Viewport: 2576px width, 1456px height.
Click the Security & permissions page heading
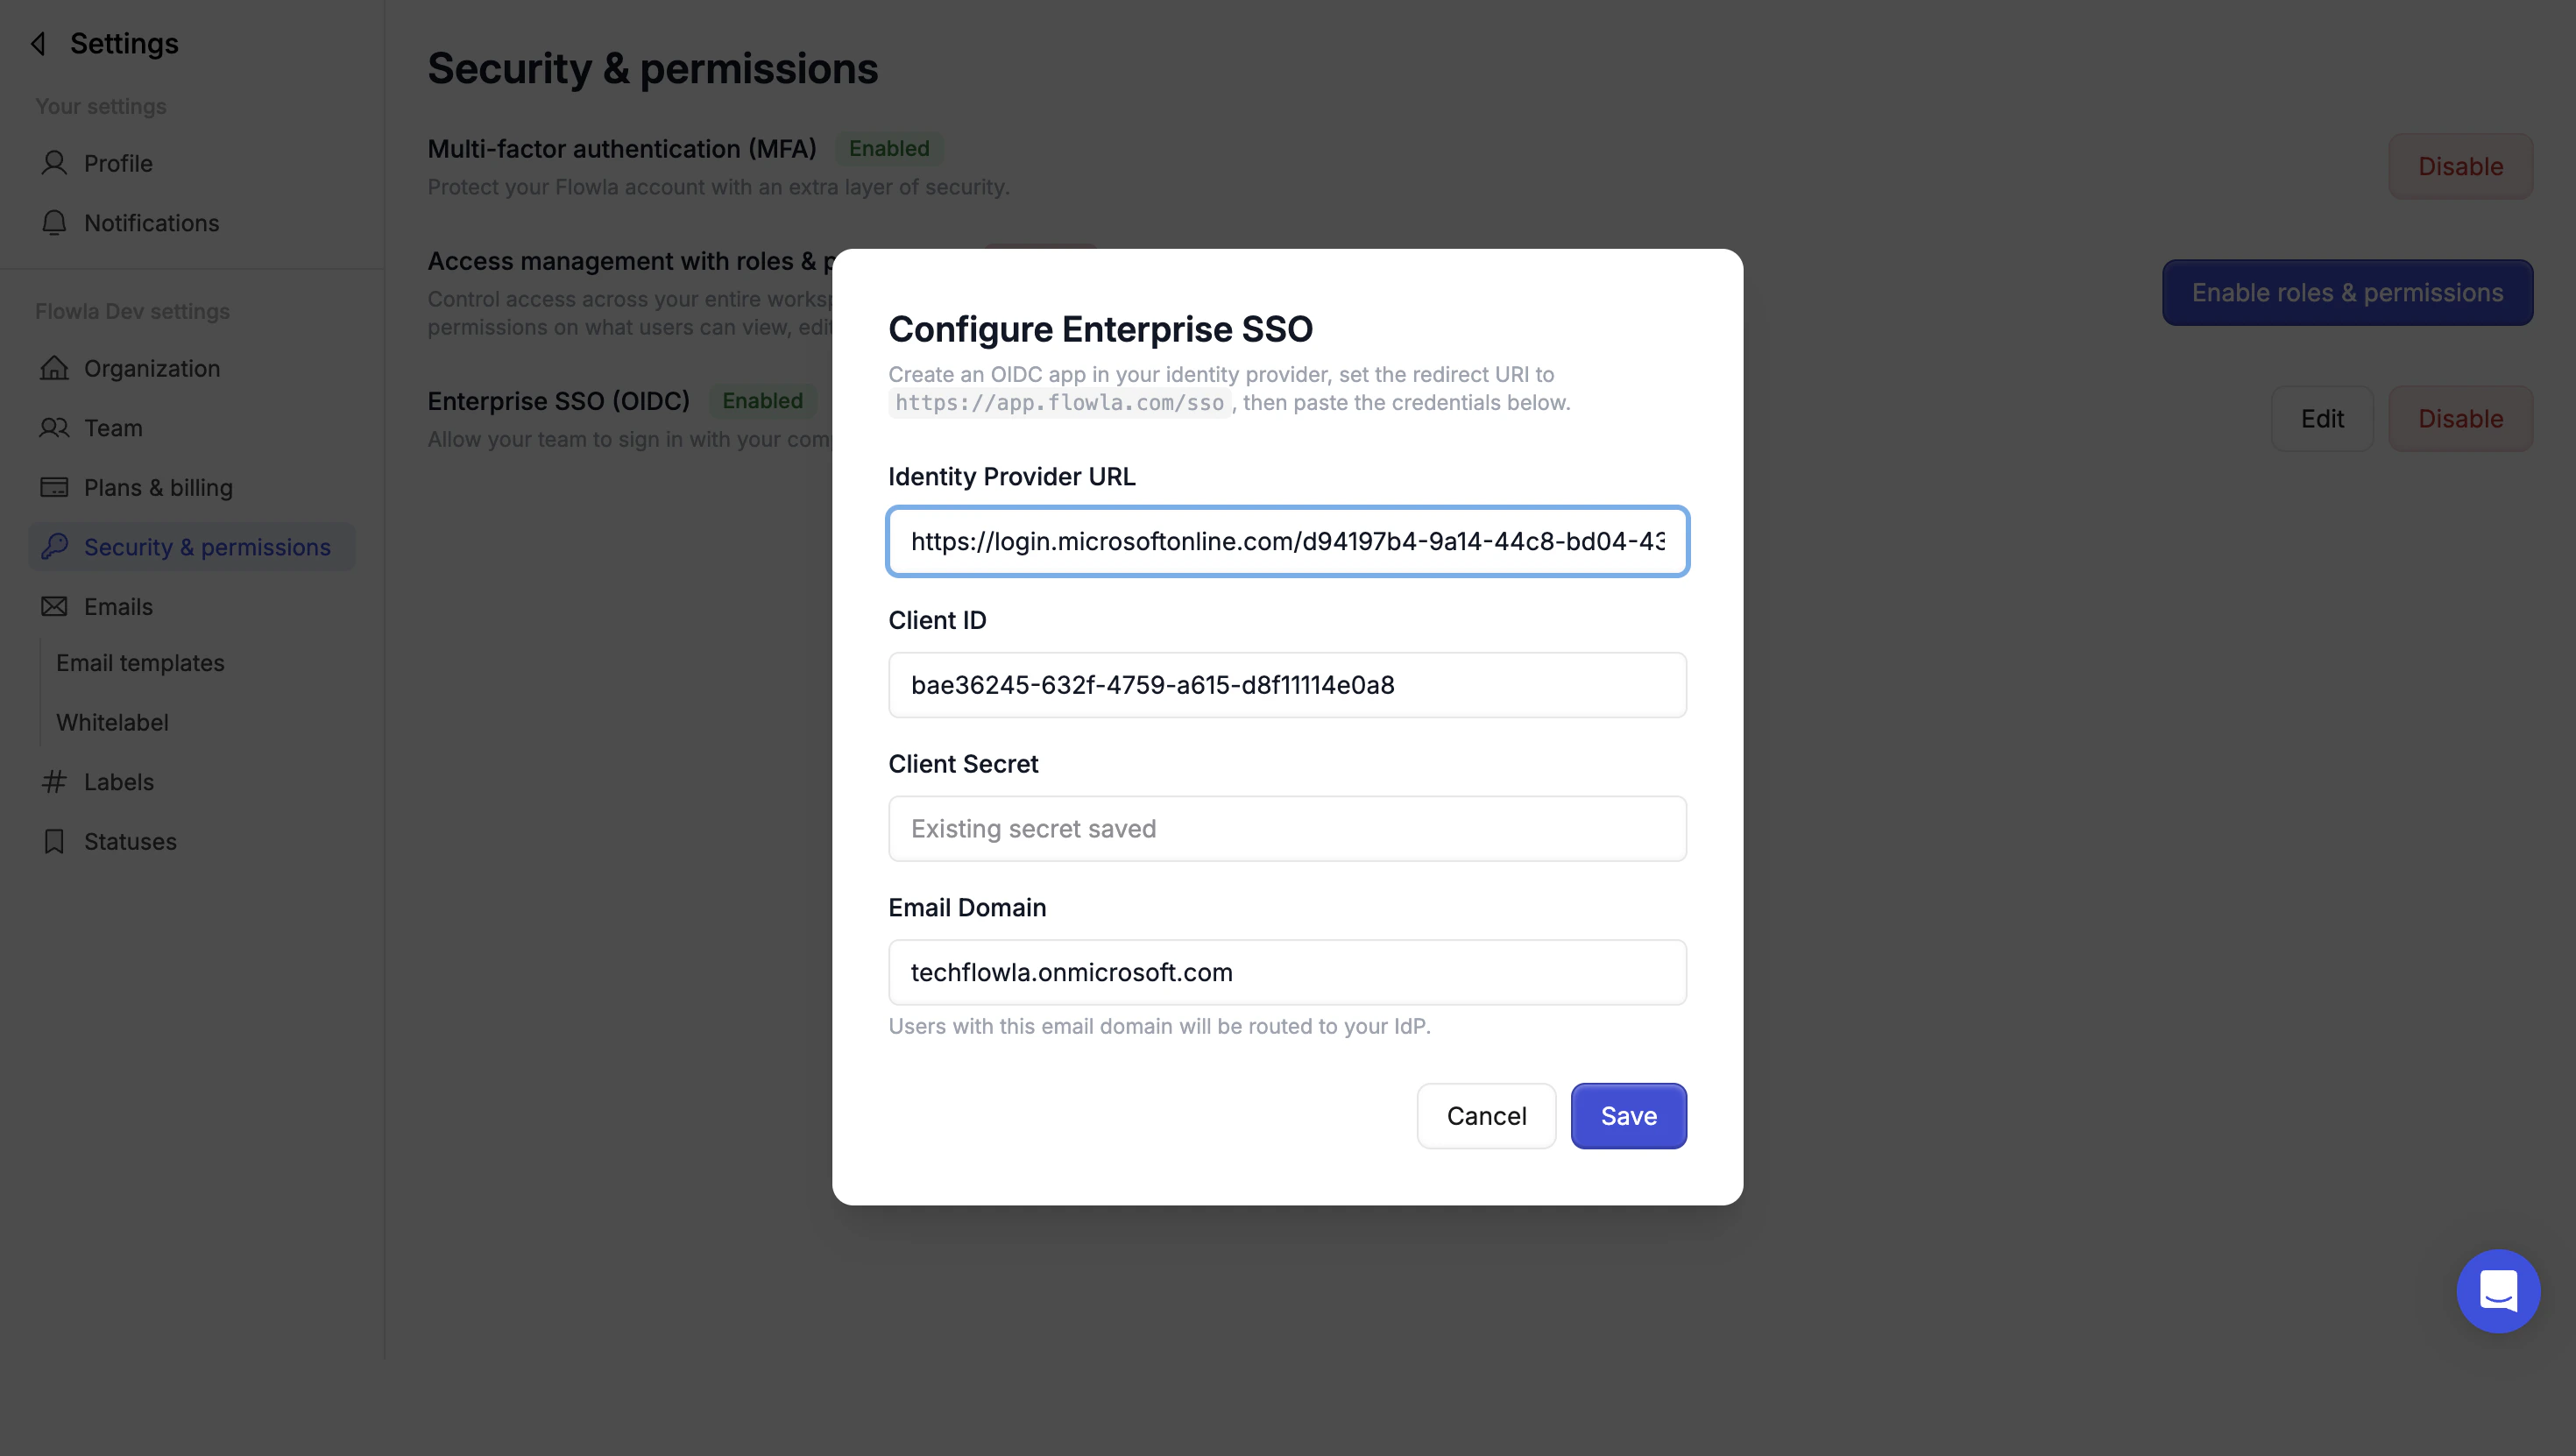tap(652, 68)
